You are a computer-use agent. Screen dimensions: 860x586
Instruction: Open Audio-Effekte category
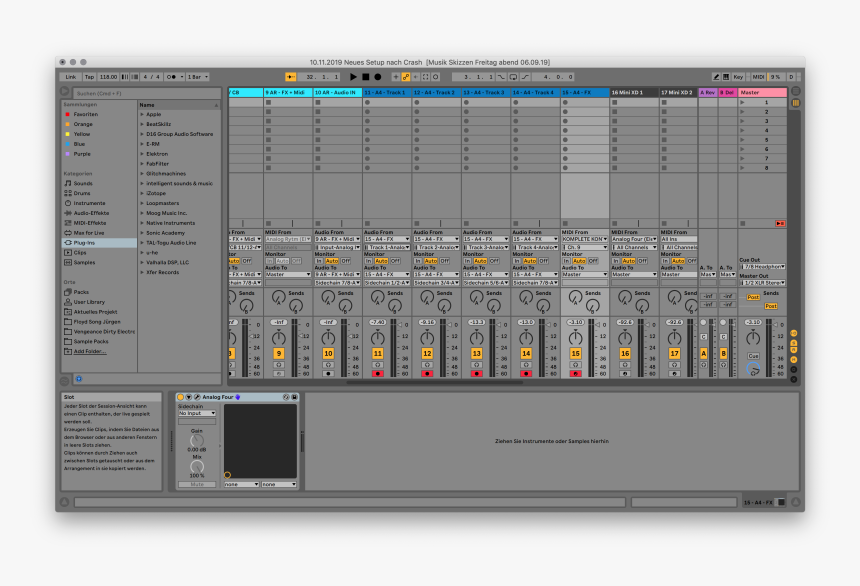91,213
